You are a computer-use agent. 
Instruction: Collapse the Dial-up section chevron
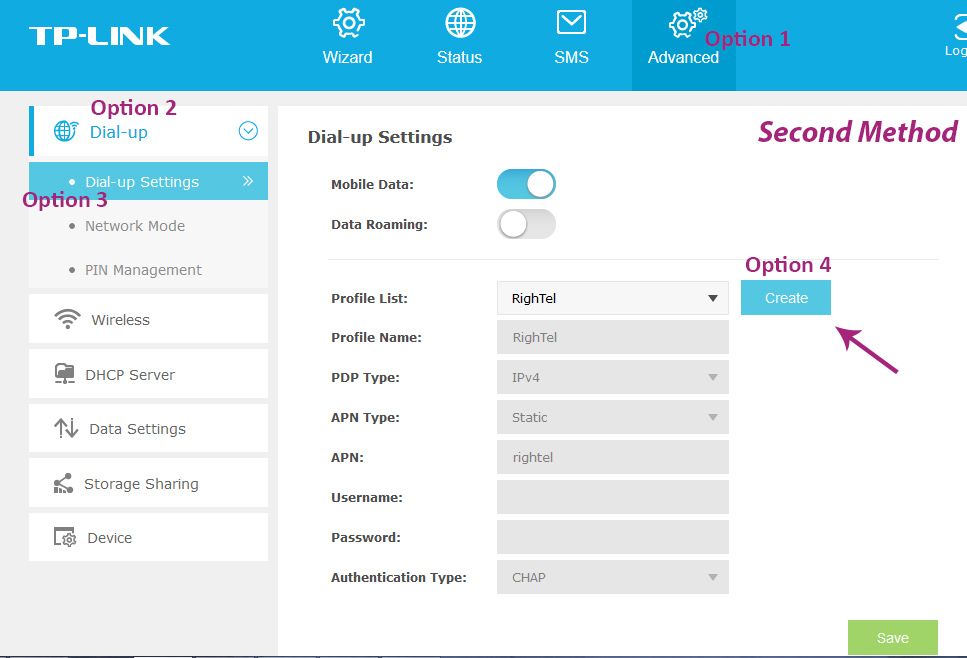point(248,131)
